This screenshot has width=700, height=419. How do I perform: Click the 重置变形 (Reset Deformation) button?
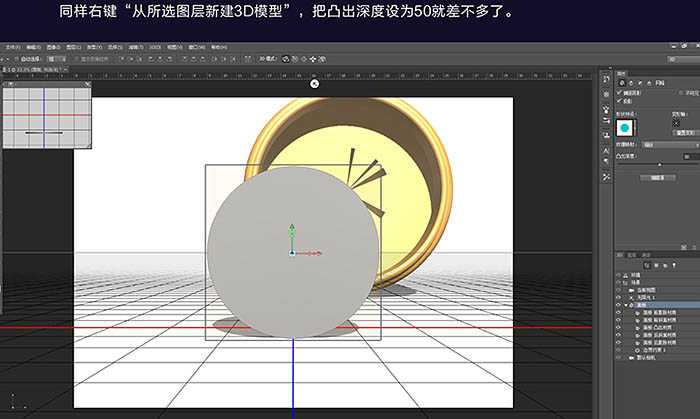tap(685, 133)
